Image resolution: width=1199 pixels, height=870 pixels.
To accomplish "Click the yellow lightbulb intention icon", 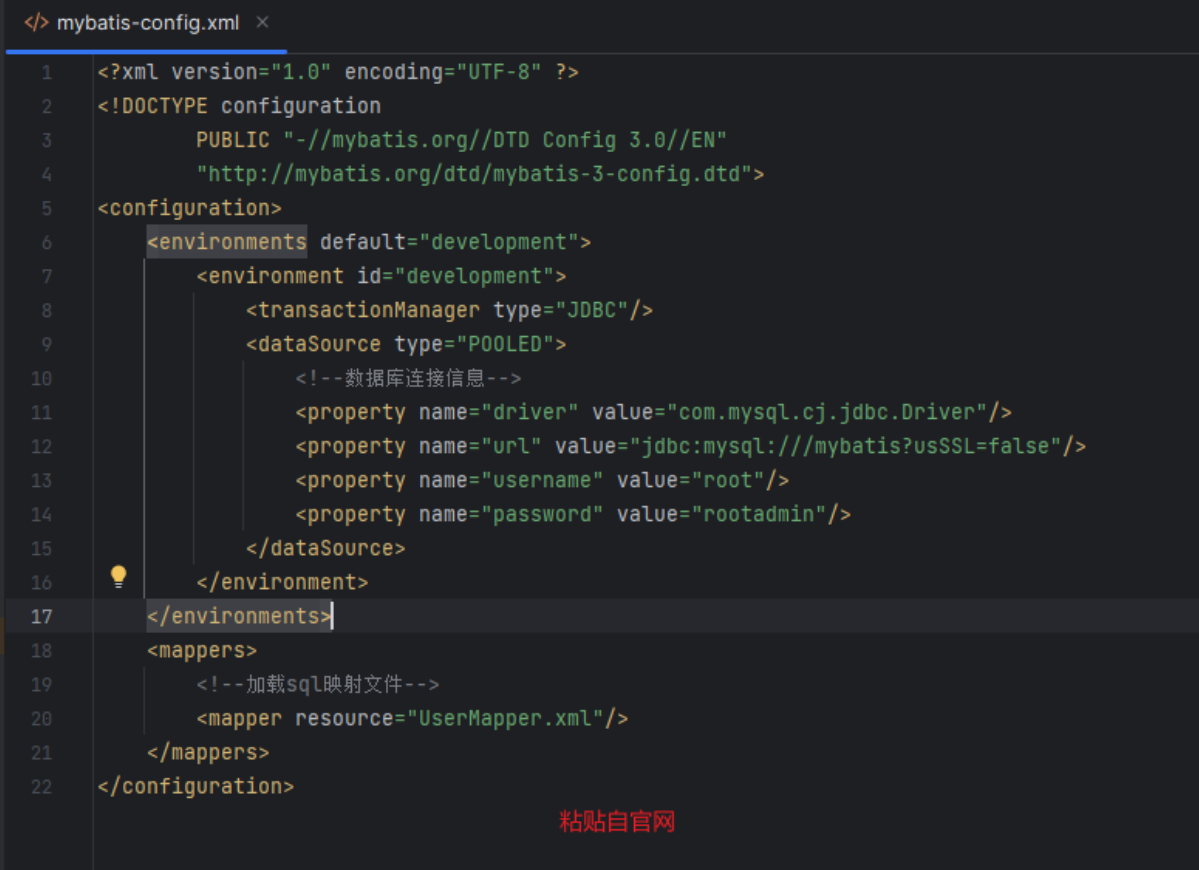I will point(119,576).
